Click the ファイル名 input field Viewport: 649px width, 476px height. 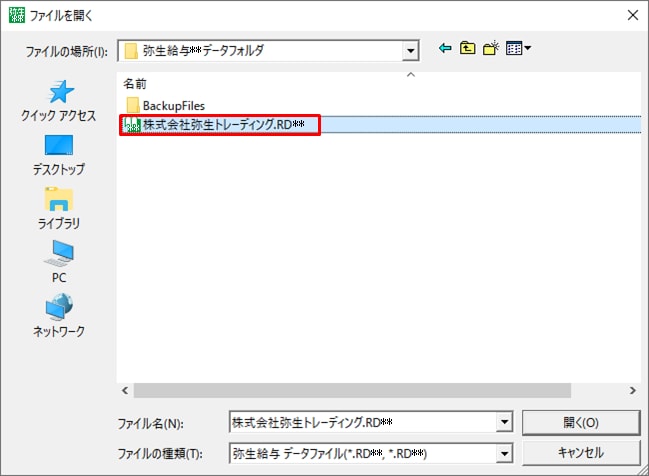[x=363, y=422]
